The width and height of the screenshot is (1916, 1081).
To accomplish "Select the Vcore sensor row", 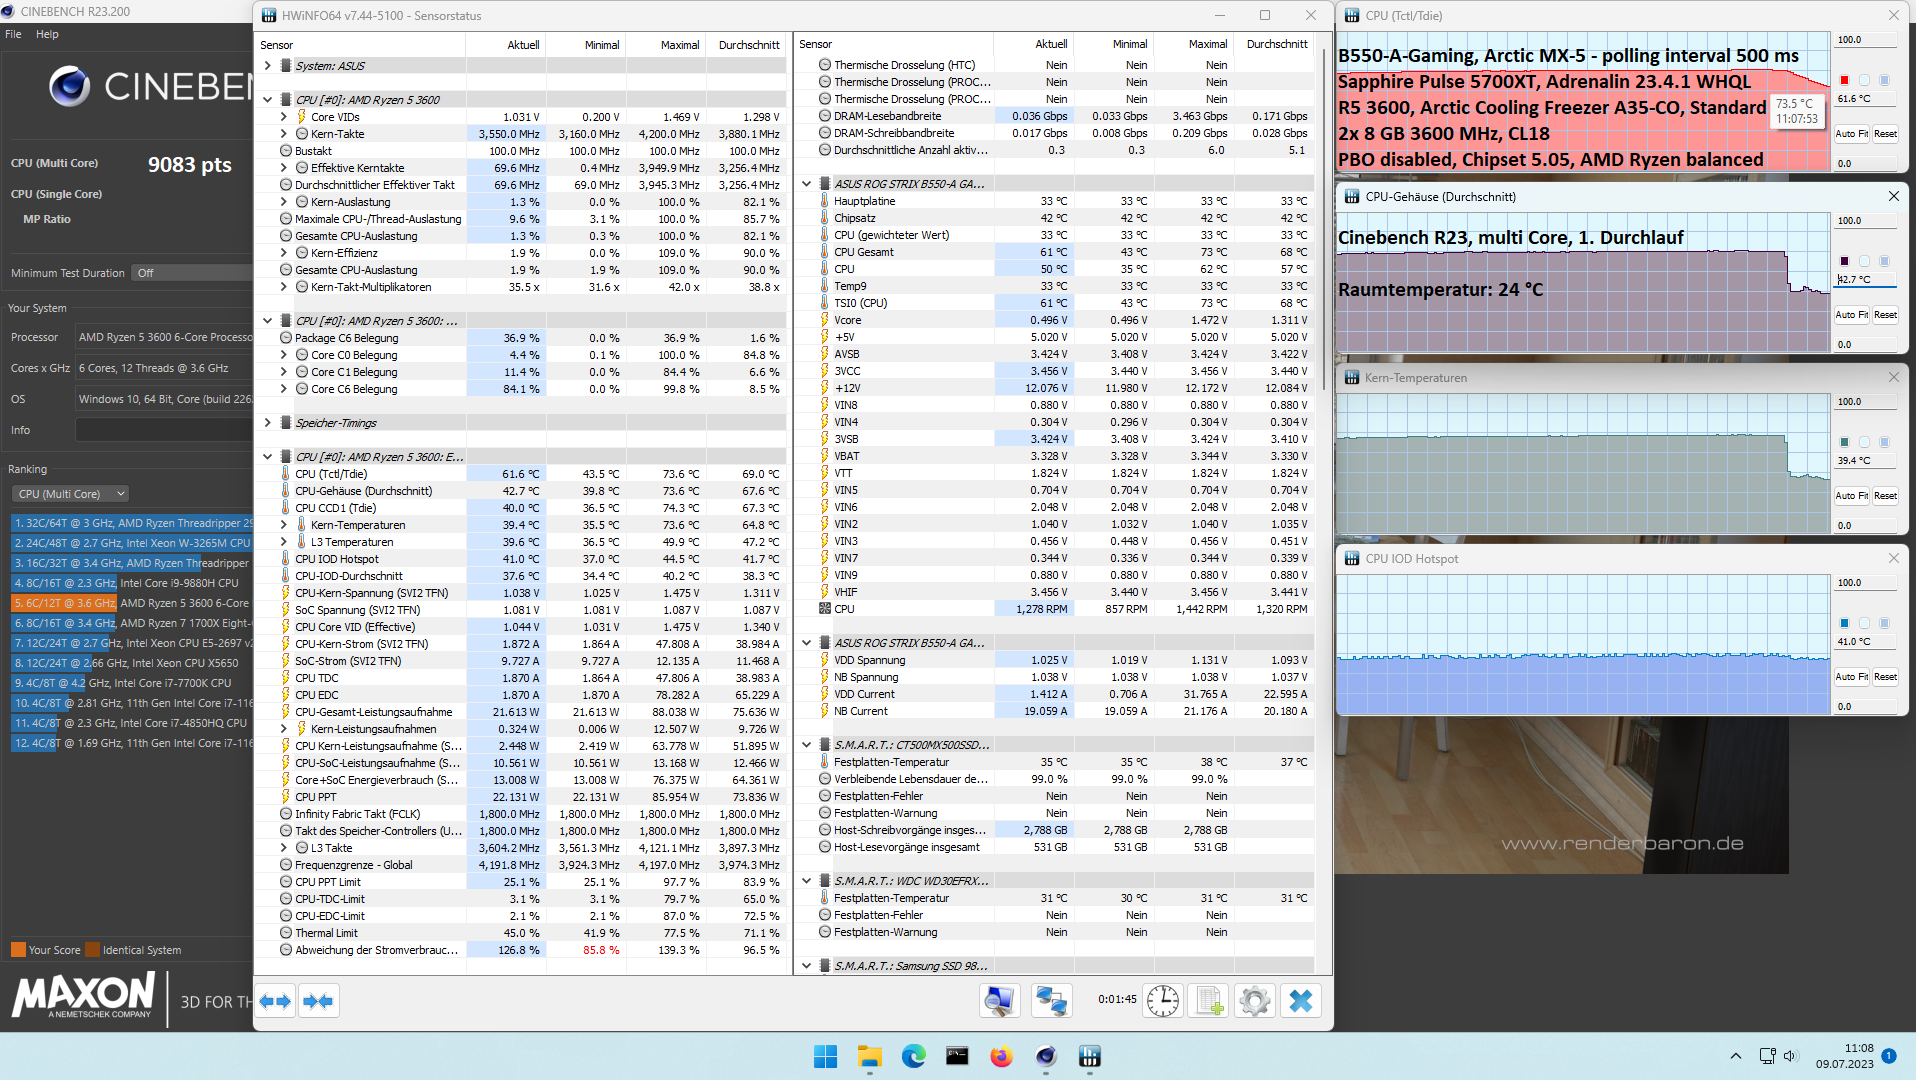I will 1056,320.
